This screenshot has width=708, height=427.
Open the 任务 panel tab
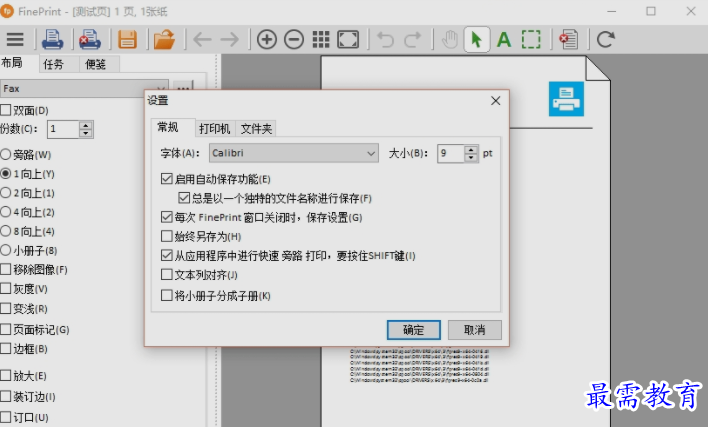tap(53, 65)
